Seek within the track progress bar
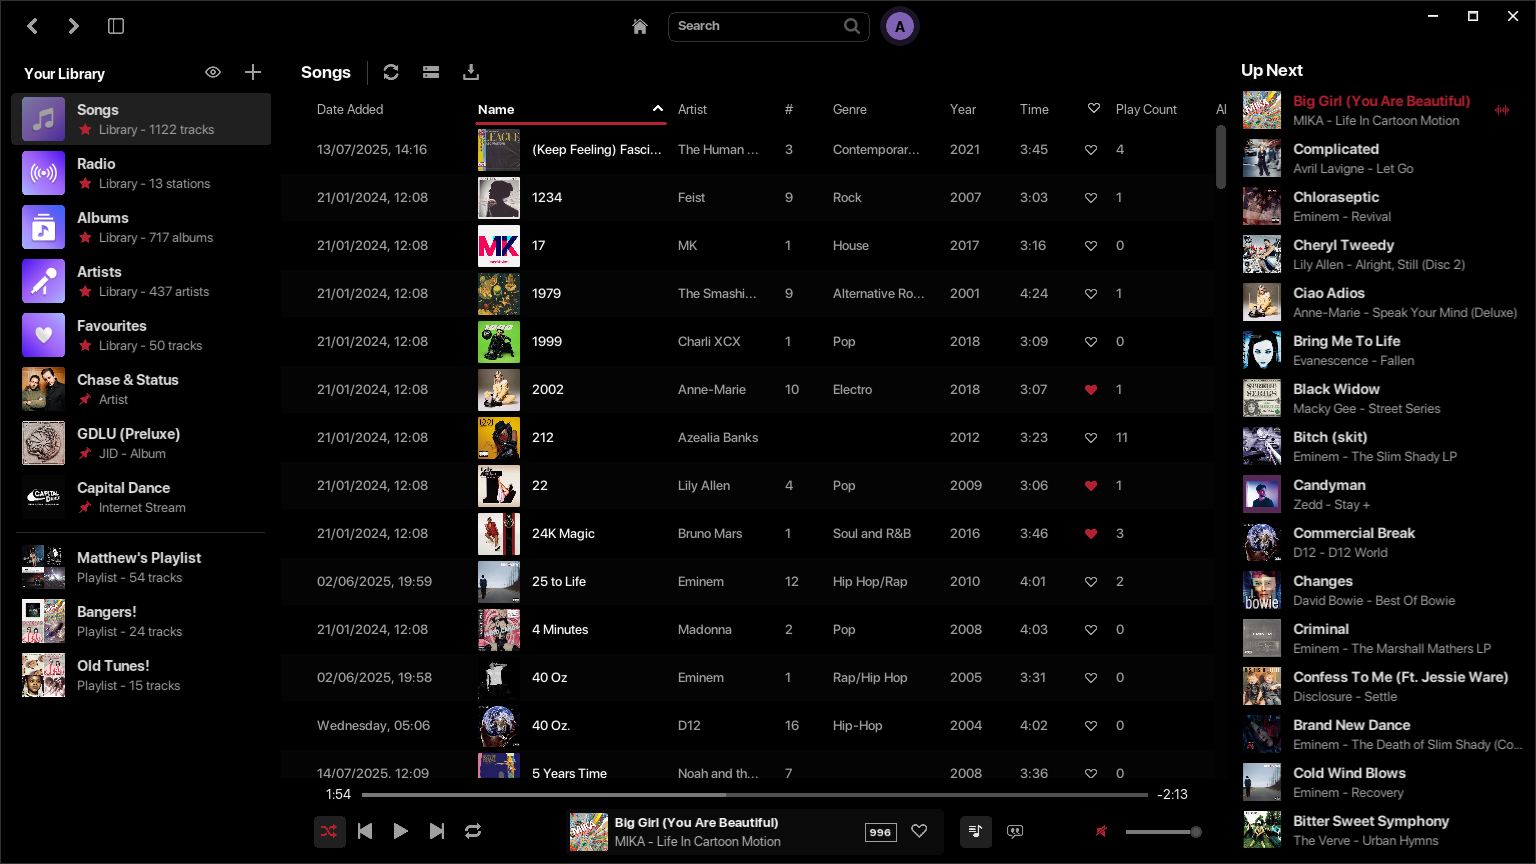Screen dimensions: 1536x864 pyautogui.click(x=755, y=795)
